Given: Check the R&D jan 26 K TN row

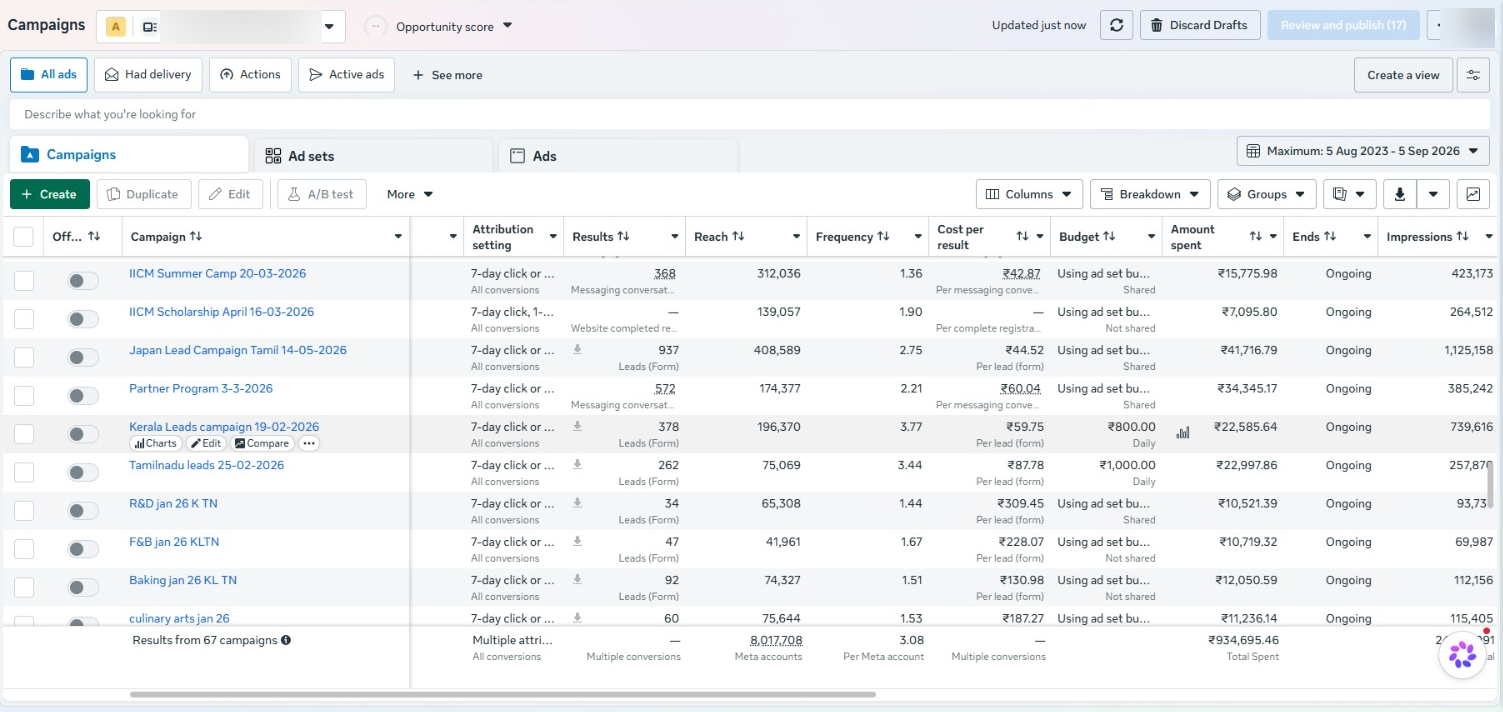Looking at the screenshot, I should pyautogui.click(x=24, y=511).
